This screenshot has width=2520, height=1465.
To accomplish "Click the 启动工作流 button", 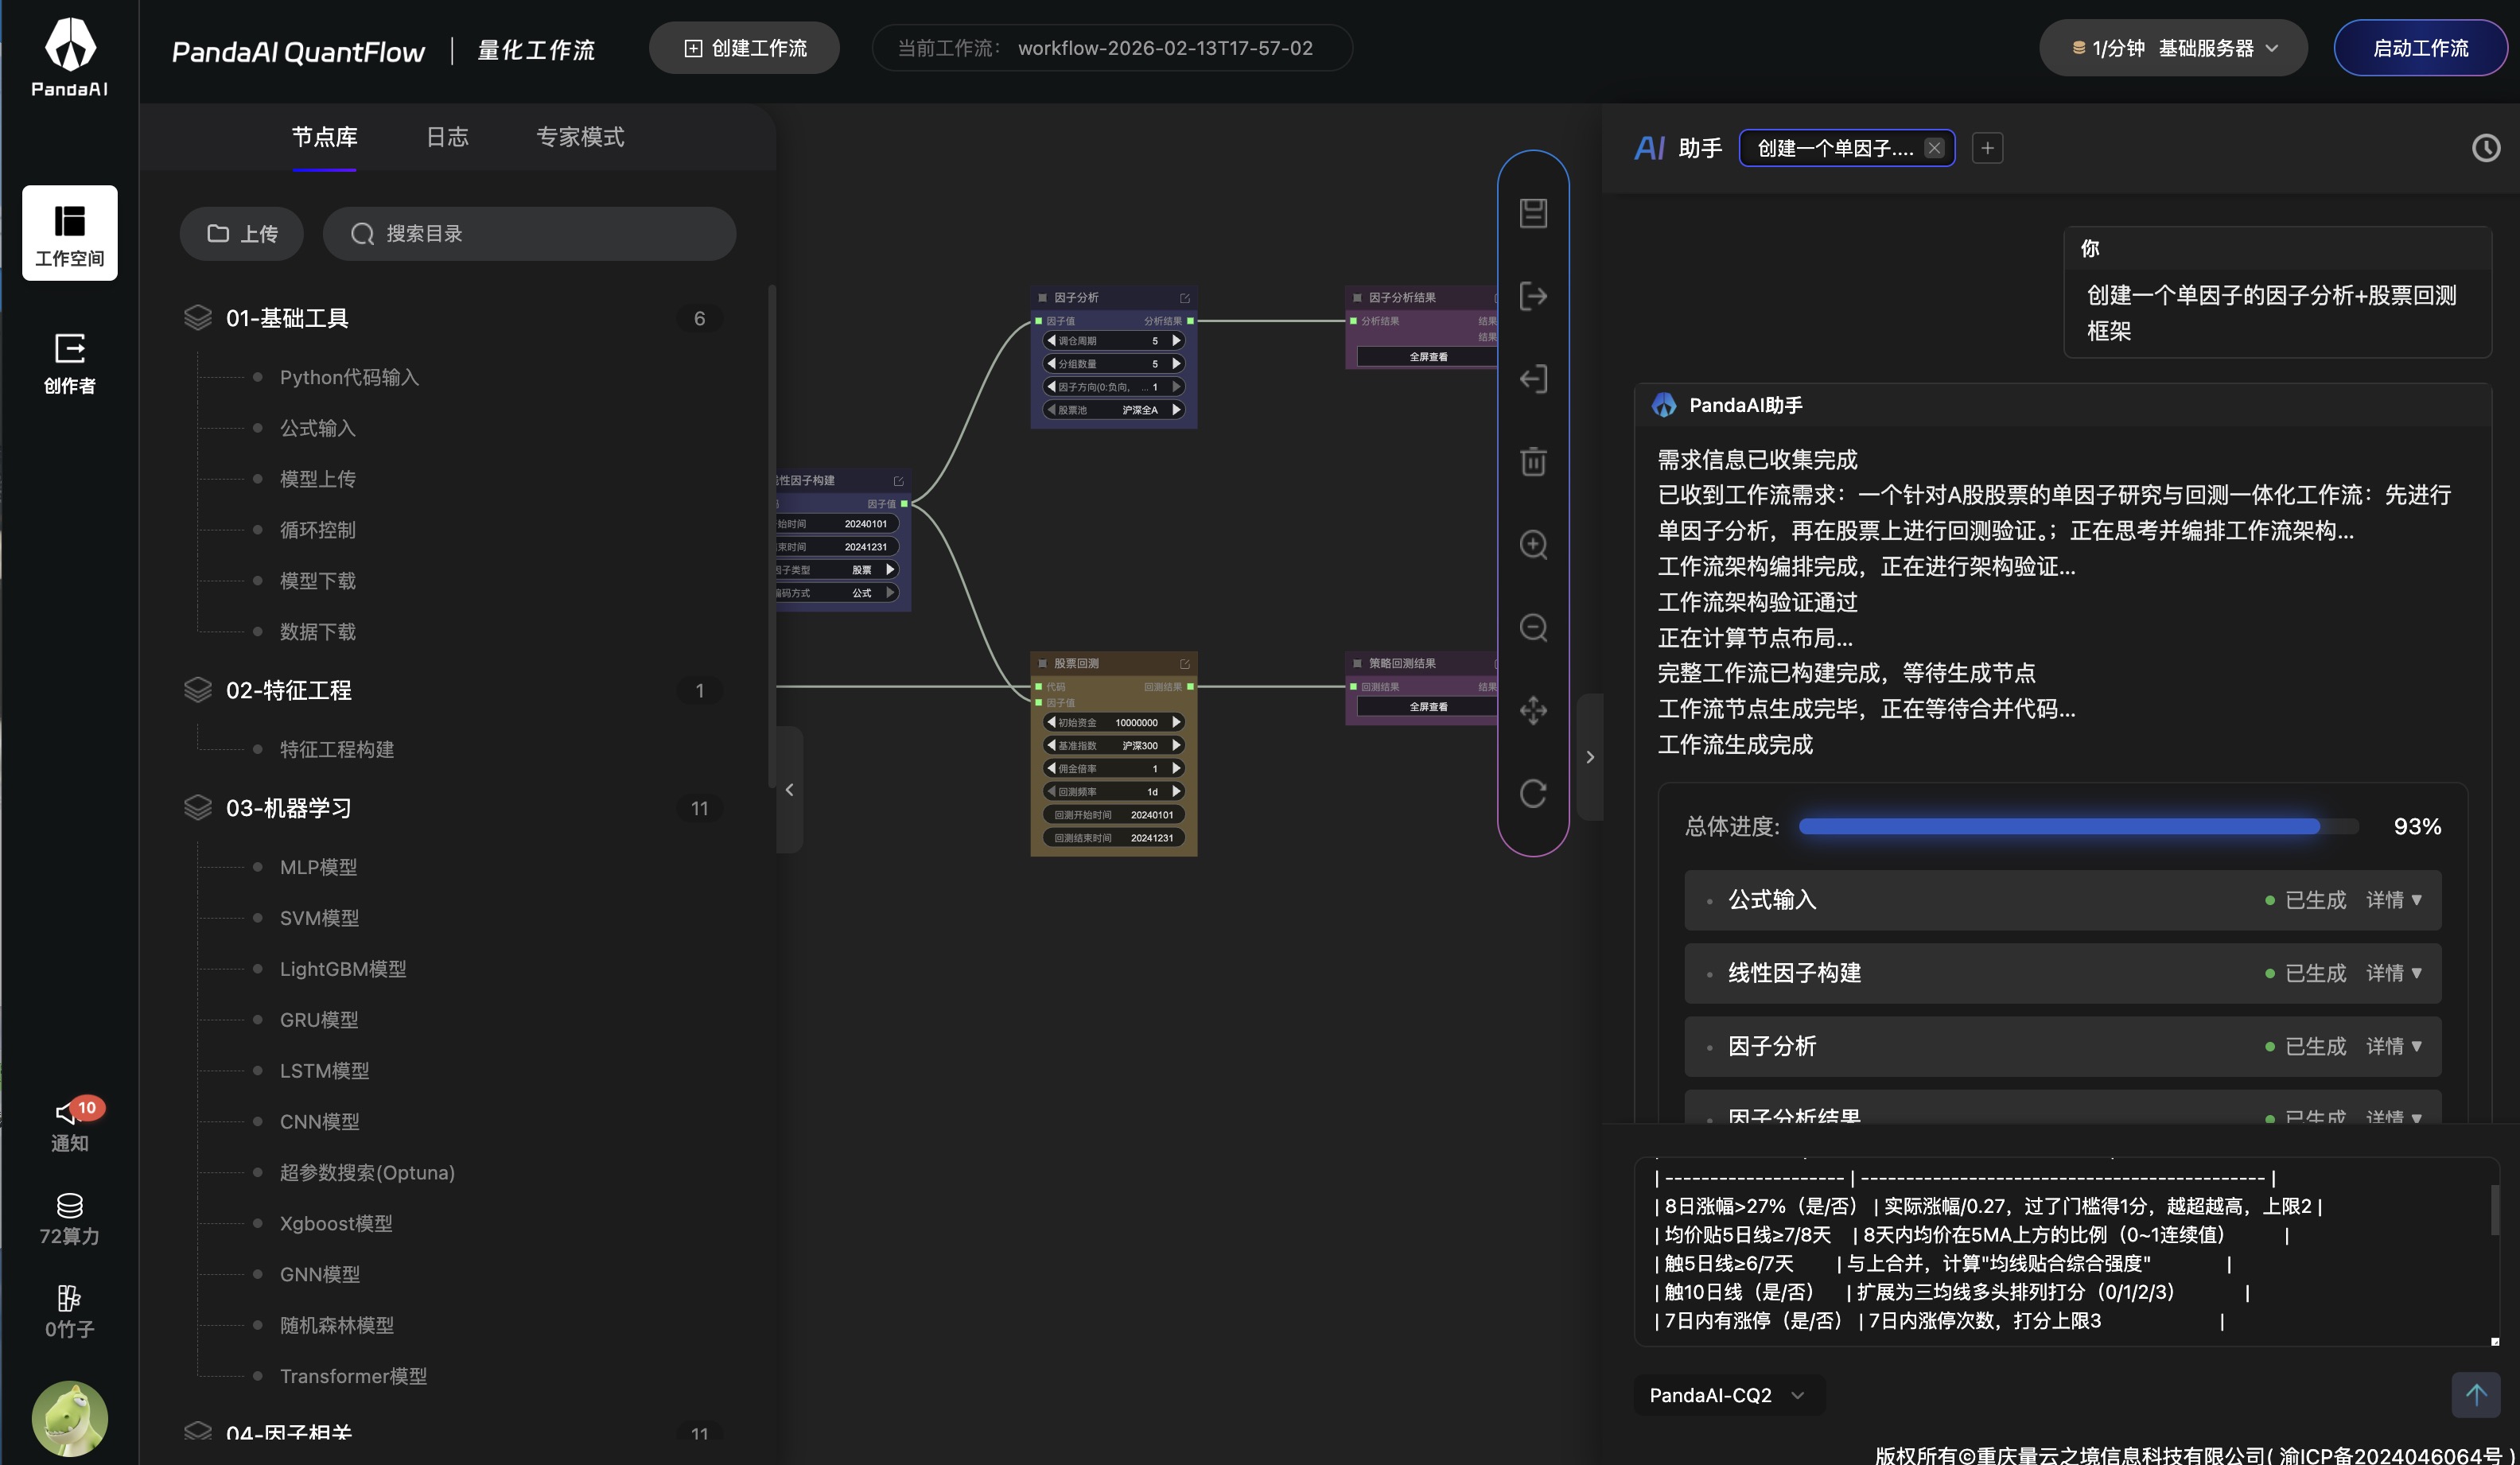I will pos(2420,48).
